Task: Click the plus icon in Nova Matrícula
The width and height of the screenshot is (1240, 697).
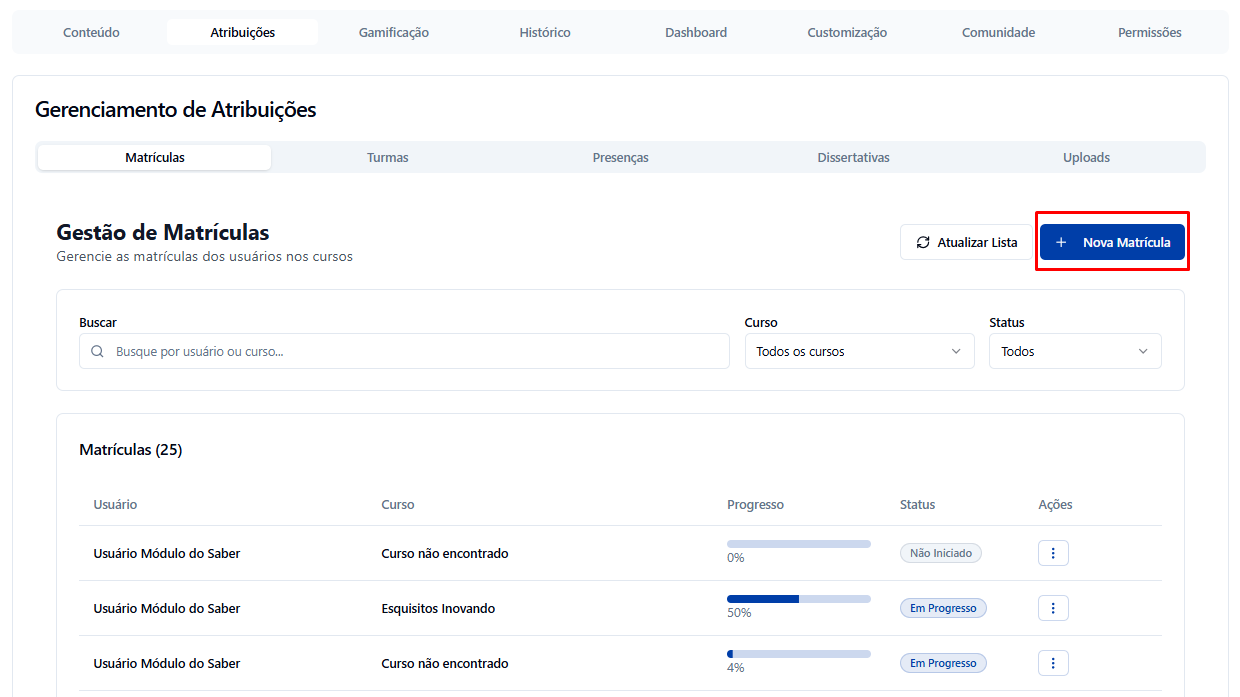Action: point(1061,242)
